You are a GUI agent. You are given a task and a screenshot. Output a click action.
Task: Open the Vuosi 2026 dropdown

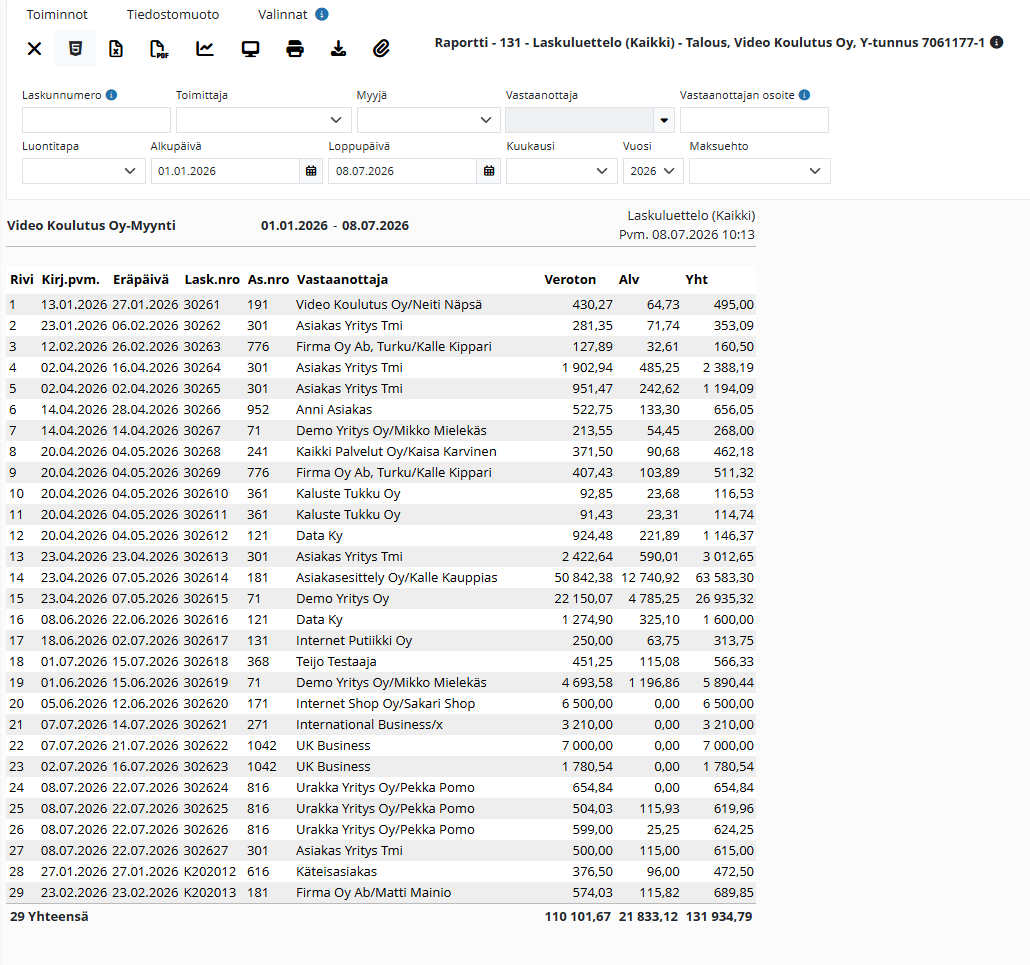coord(653,171)
